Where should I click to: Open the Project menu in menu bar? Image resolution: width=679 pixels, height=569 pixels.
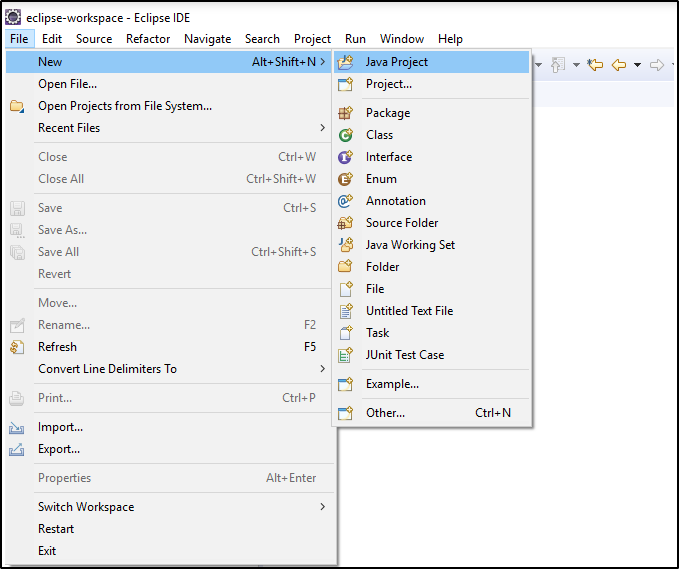tap(312, 39)
